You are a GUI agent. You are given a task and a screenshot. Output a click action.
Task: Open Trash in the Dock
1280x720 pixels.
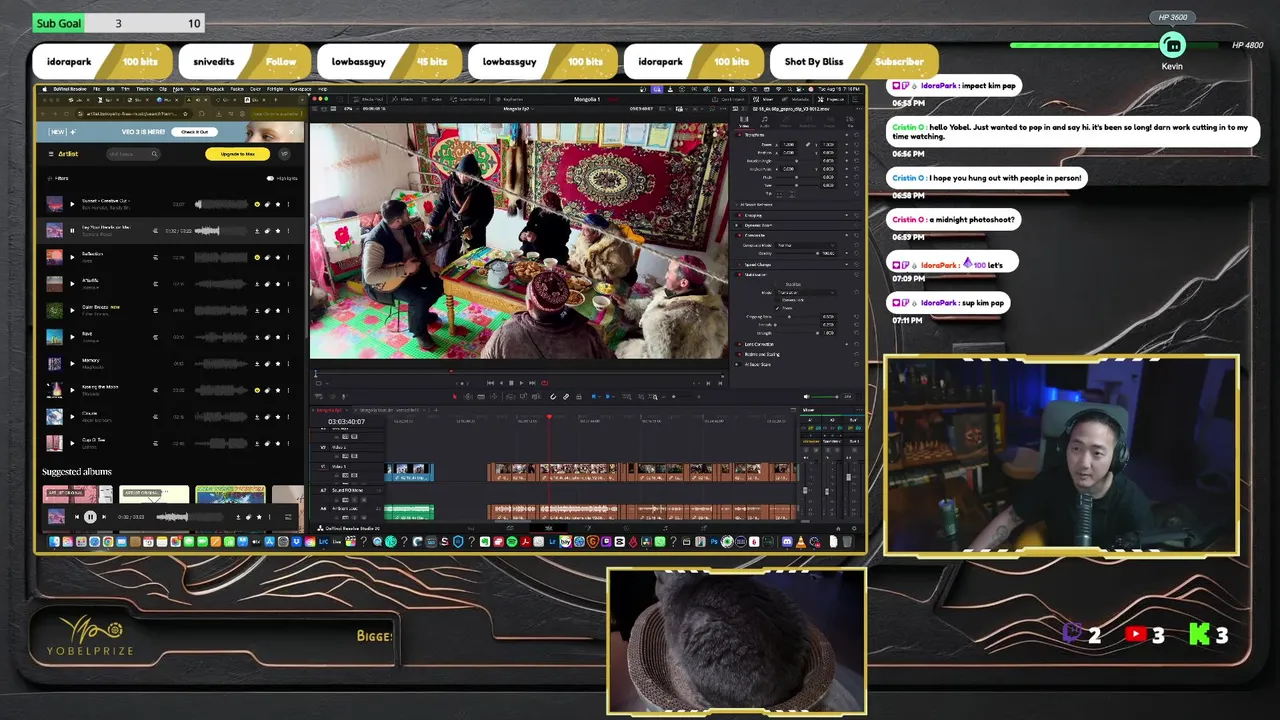(847, 541)
